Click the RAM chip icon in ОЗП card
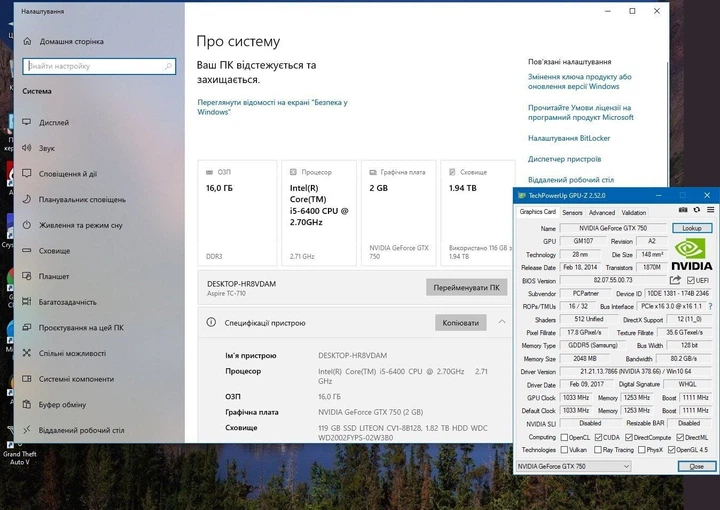This screenshot has width=720, height=510. point(209,172)
